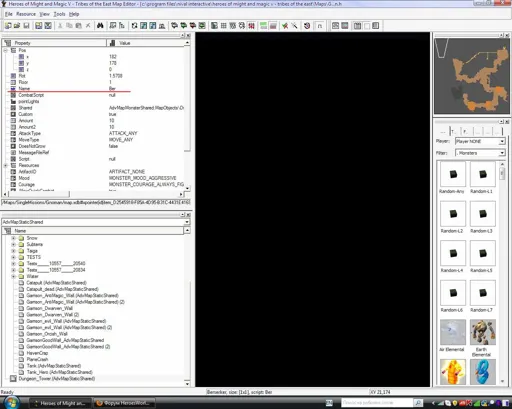
Task: Click the Open folder toolbar icon
Action: click(17, 26)
